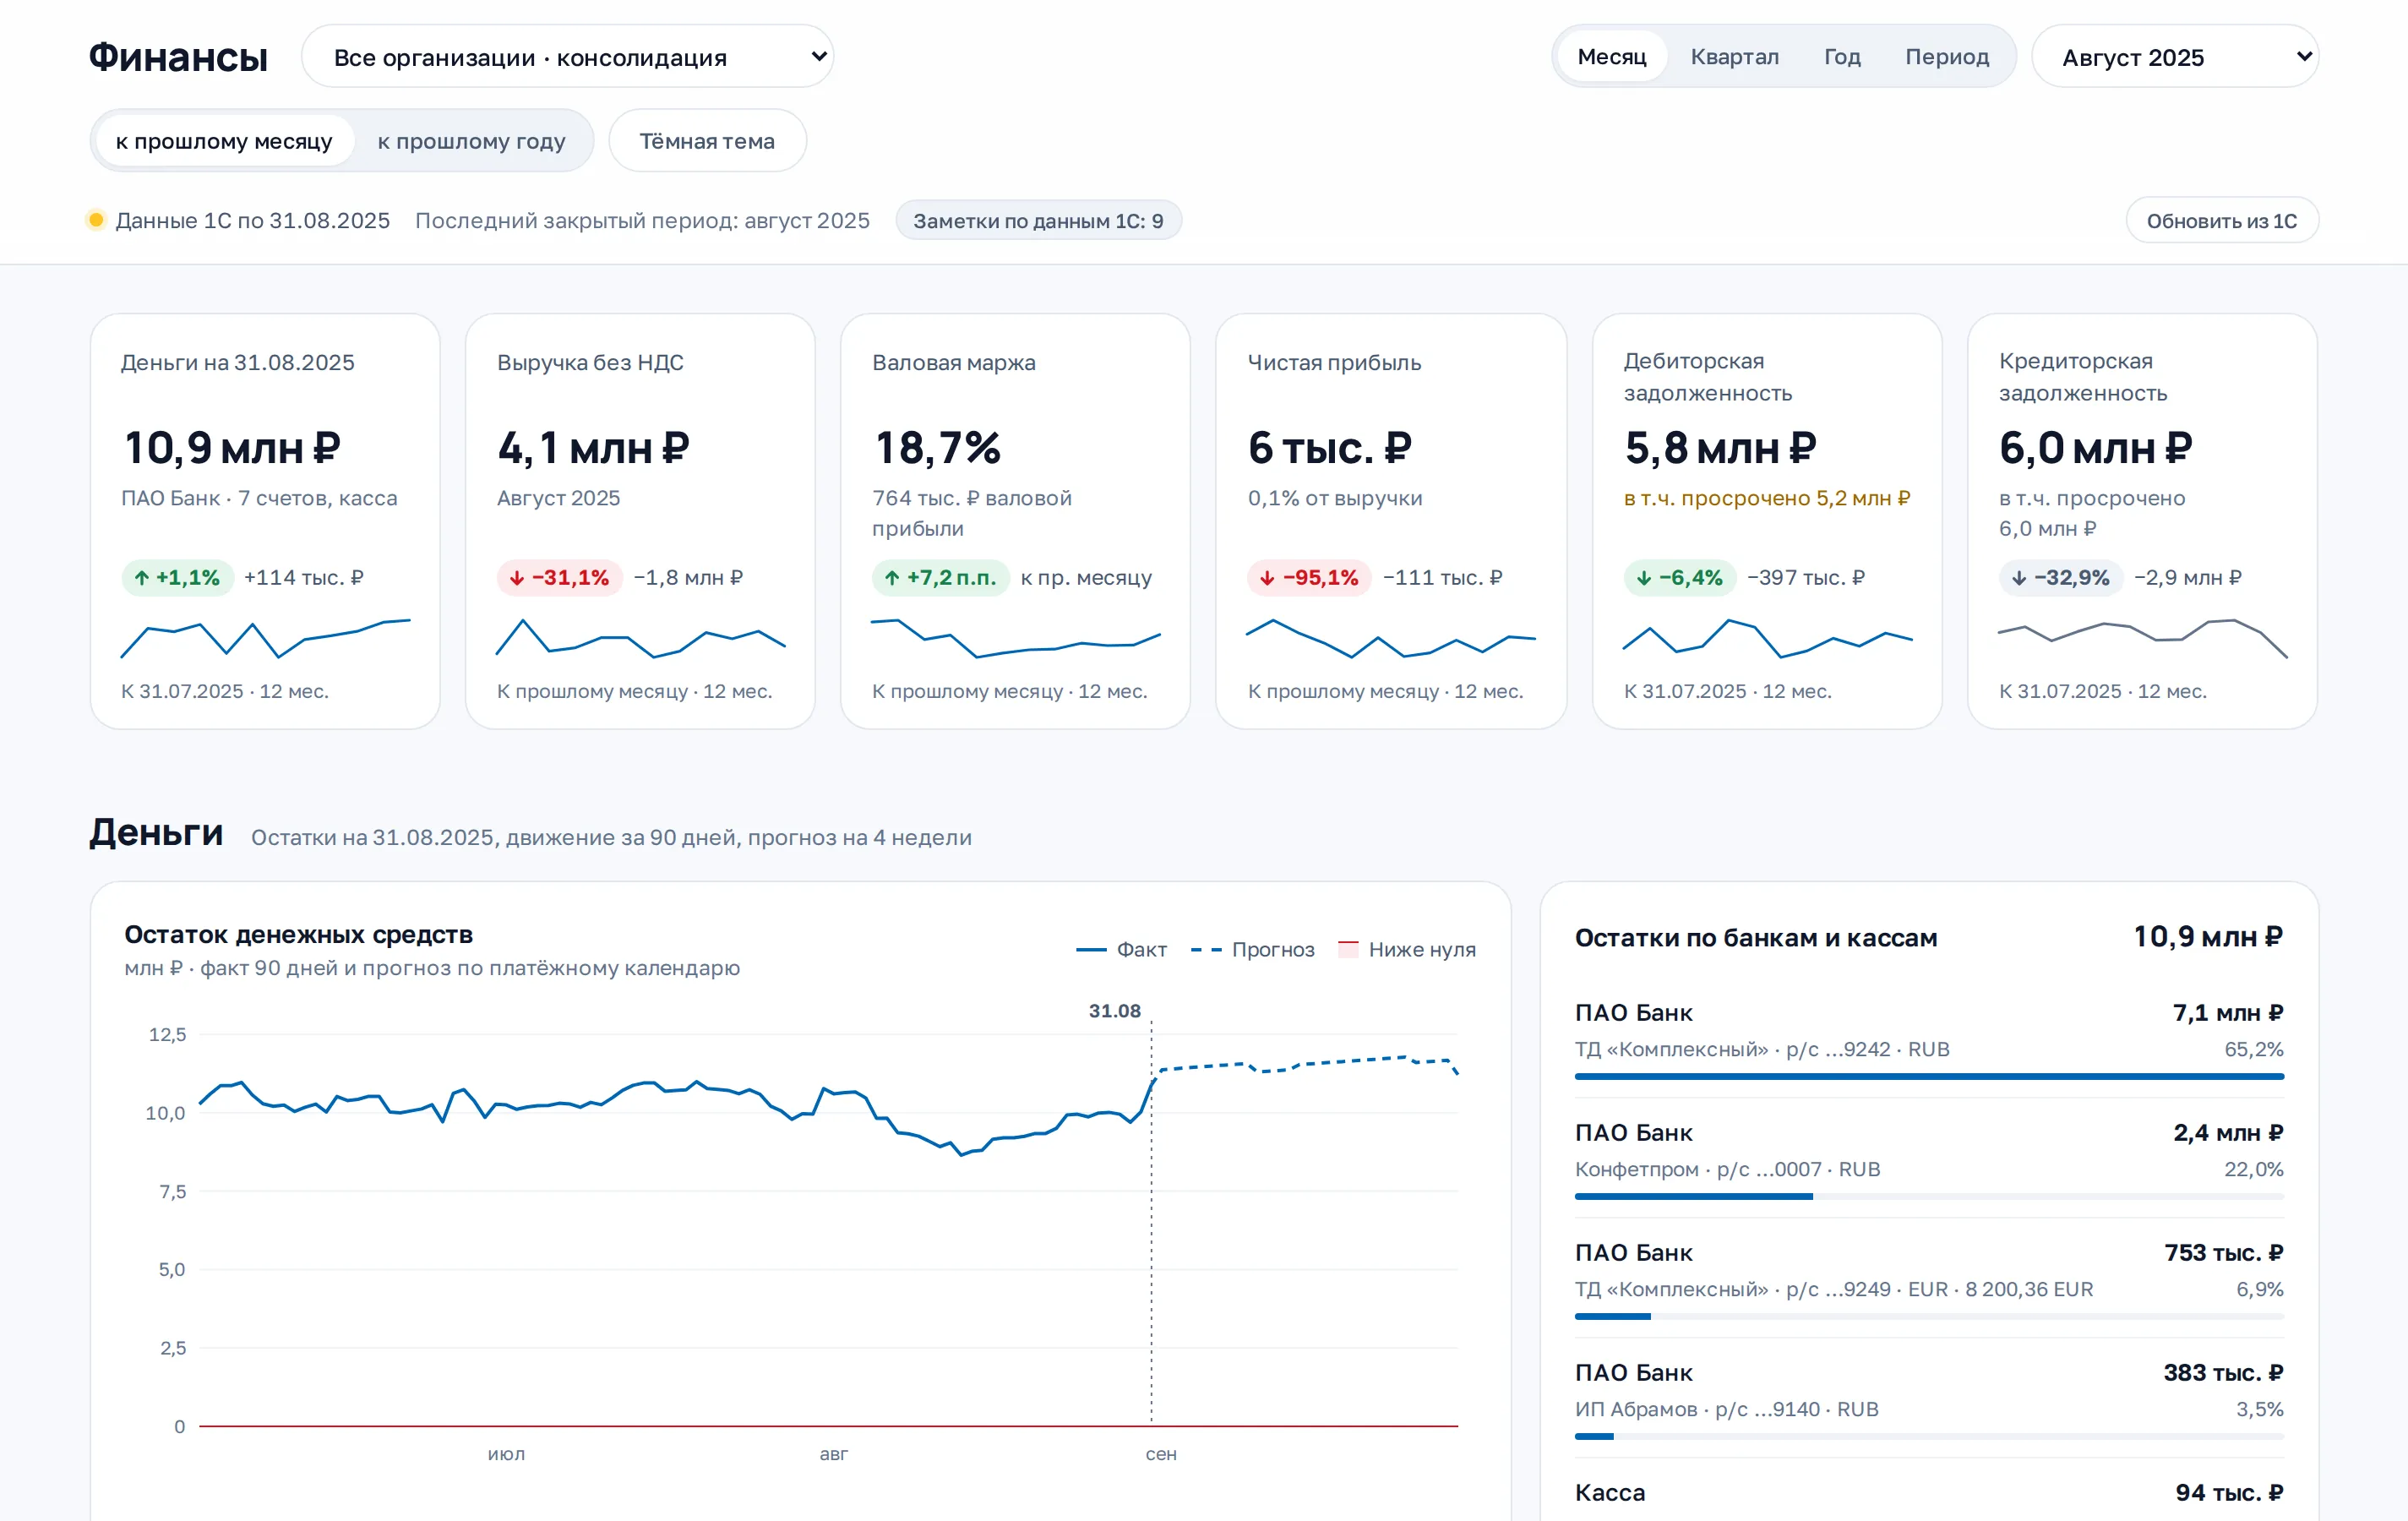This screenshot has width=2408, height=1521.
Task: Open the Выручка без НДС sparkline
Action: [x=641, y=638]
